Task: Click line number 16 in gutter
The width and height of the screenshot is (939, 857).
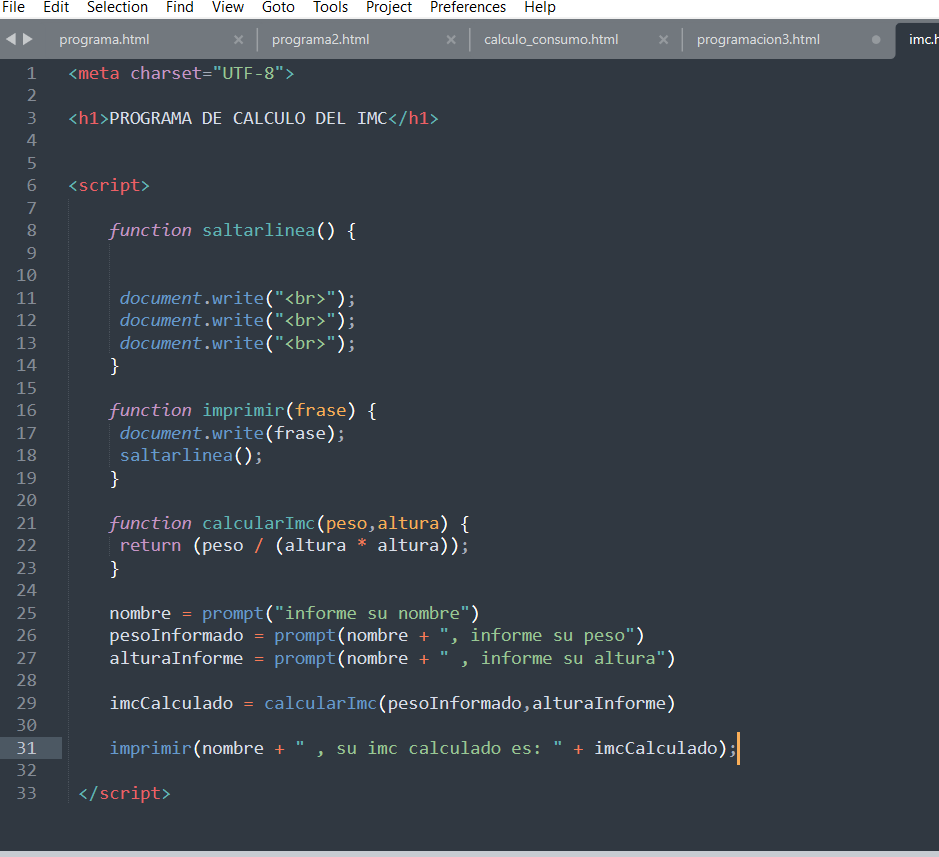Action: point(26,410)
